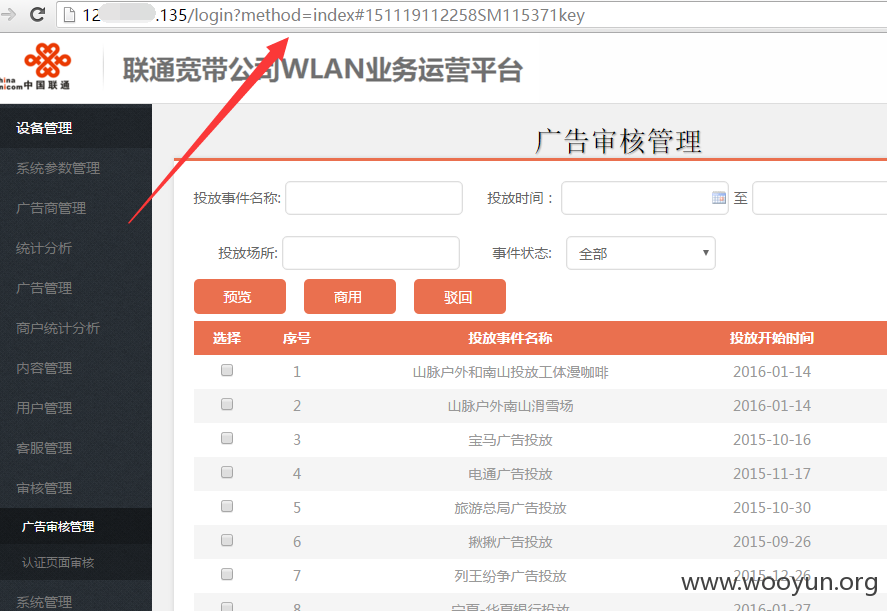Focus the 投放时间 start date field
The height and width of the screenshot is (611, 887).
[x=644, y=198]
